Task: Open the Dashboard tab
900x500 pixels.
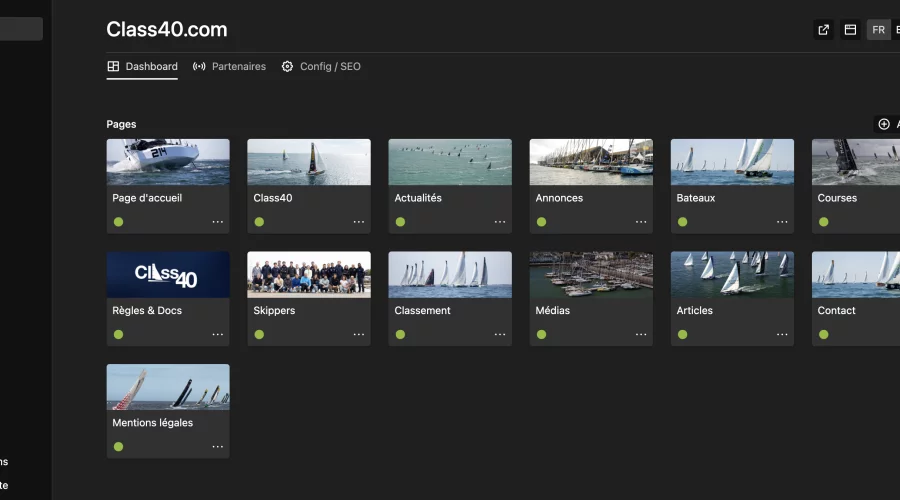Action: [142, 67]
